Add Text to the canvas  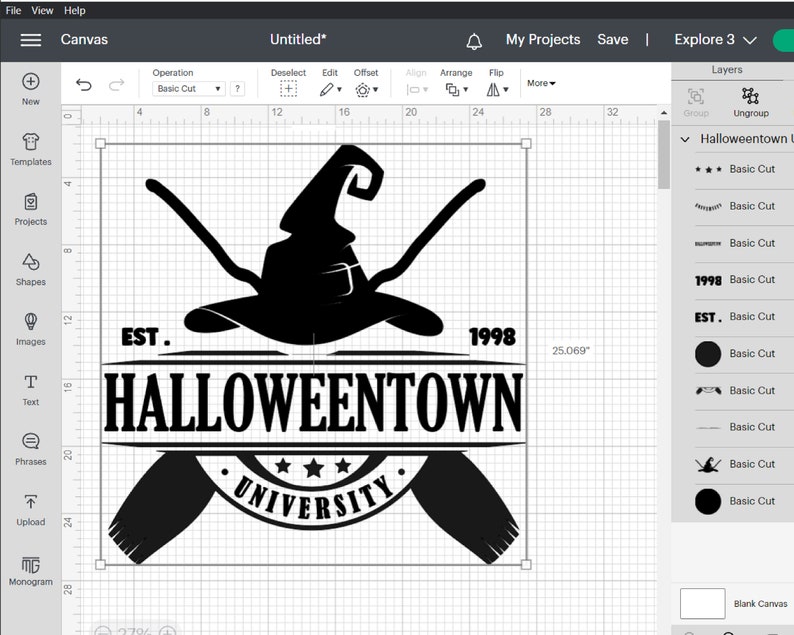pyautogui.click(x=30, y=389)
